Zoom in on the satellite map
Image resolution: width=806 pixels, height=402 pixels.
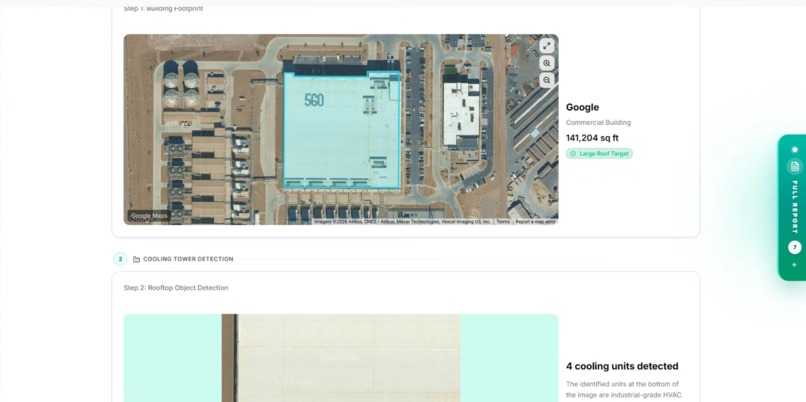pyautogui.click(x=546, y=63)
